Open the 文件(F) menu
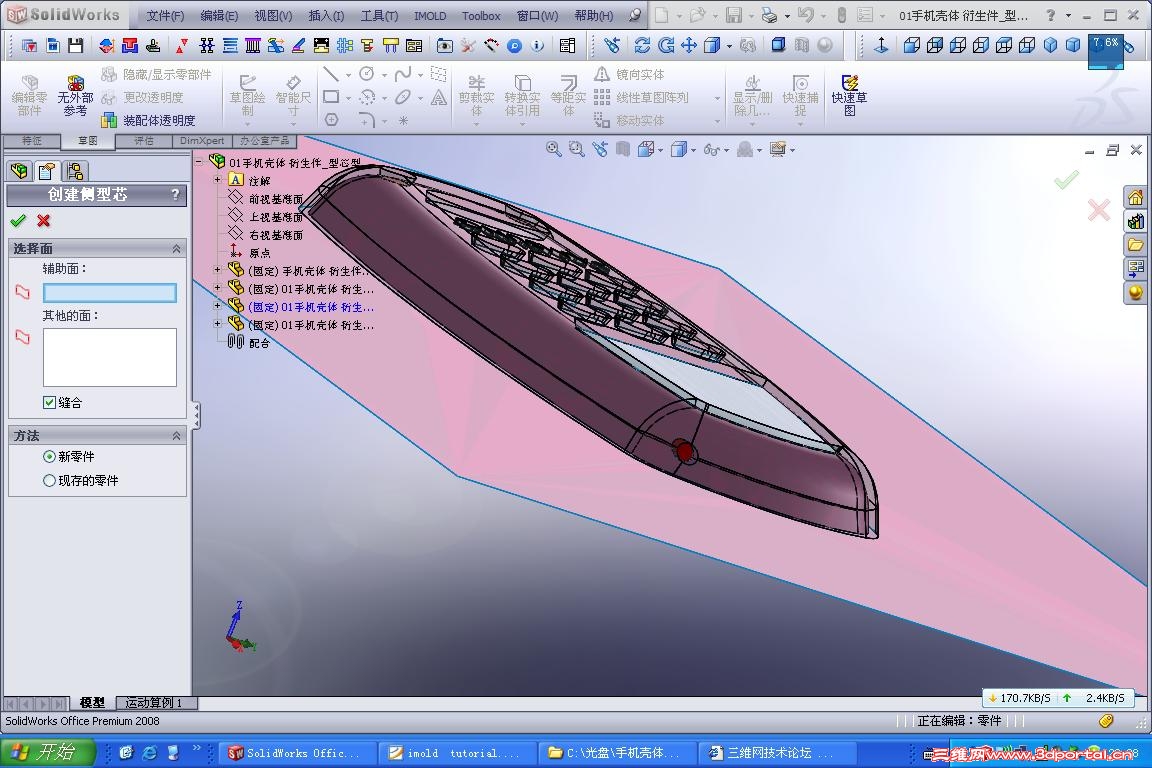The image size is (1152, 768). pos(165,15)
